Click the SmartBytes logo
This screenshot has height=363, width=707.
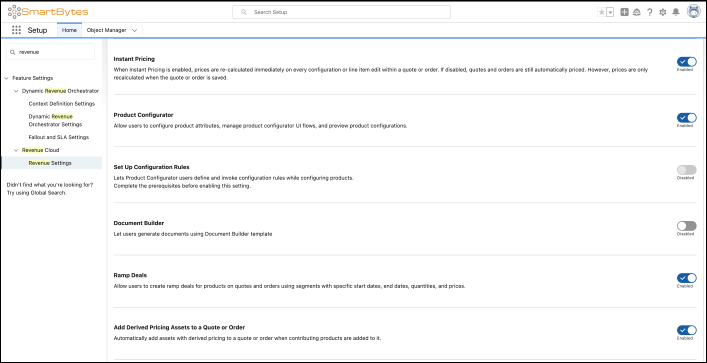[x=48, y=12]
